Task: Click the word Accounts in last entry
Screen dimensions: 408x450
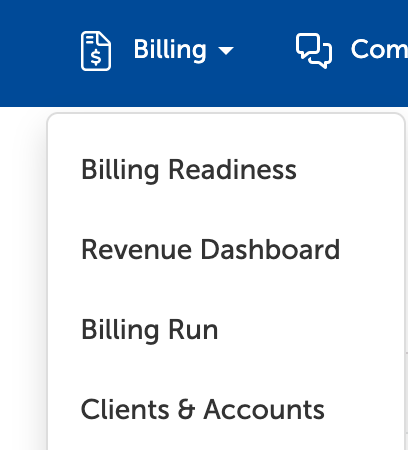Action: tap(264, 410)
